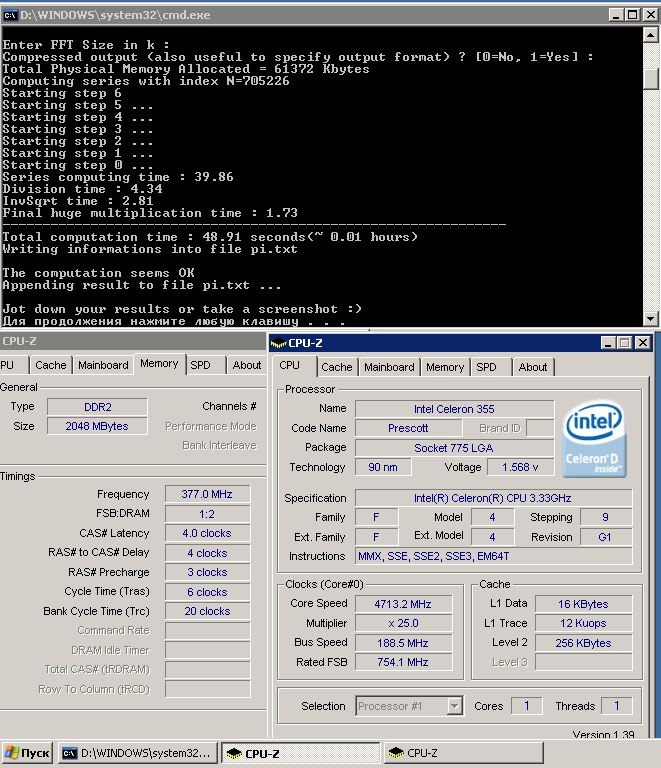
Task: Minimize the right CPU-Z window
Action: coord(608,343)
